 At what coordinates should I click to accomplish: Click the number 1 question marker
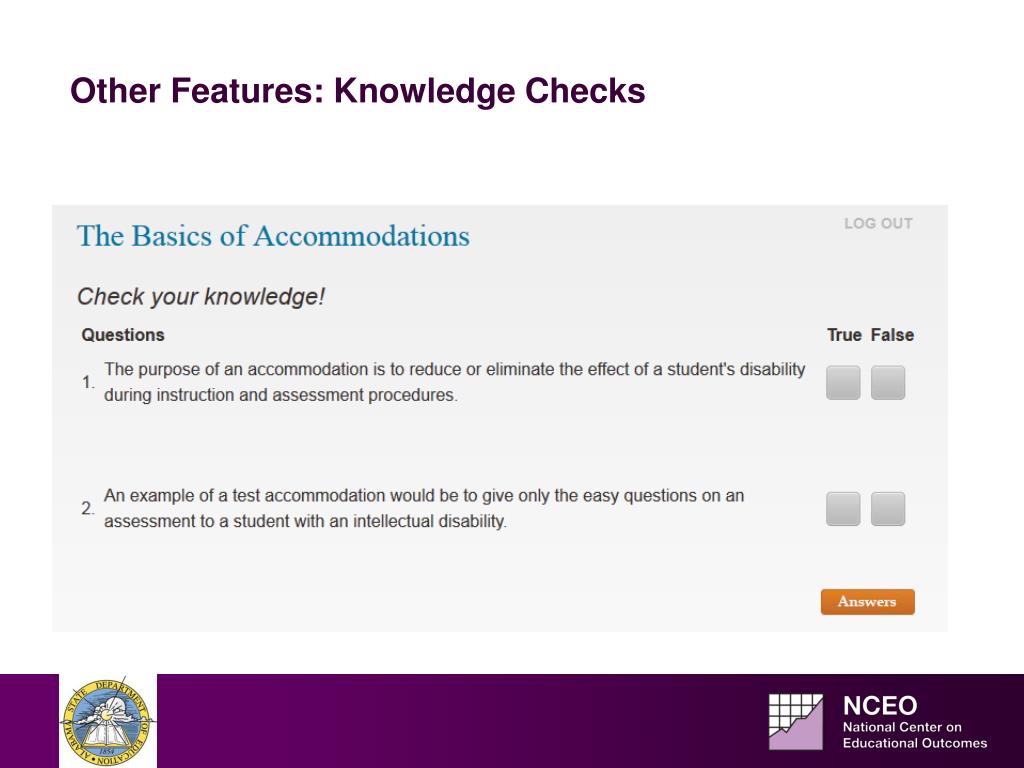(x=88, y=382)
